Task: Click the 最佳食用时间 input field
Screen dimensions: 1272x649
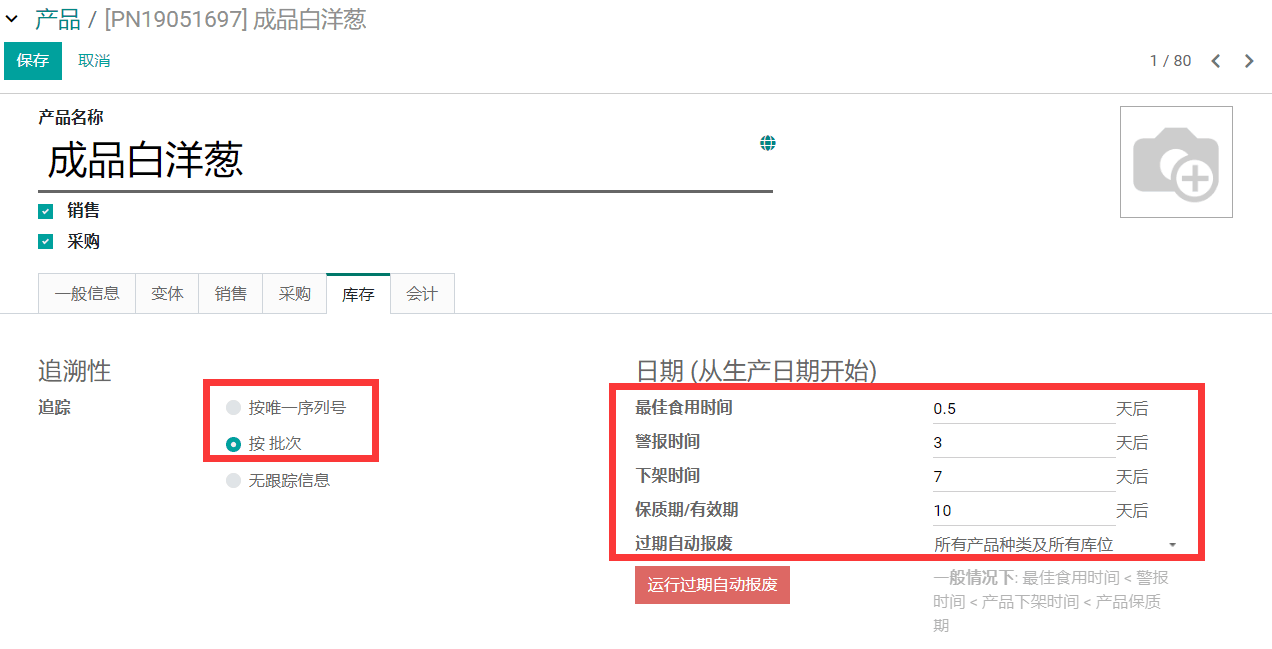Action: 1022,408
